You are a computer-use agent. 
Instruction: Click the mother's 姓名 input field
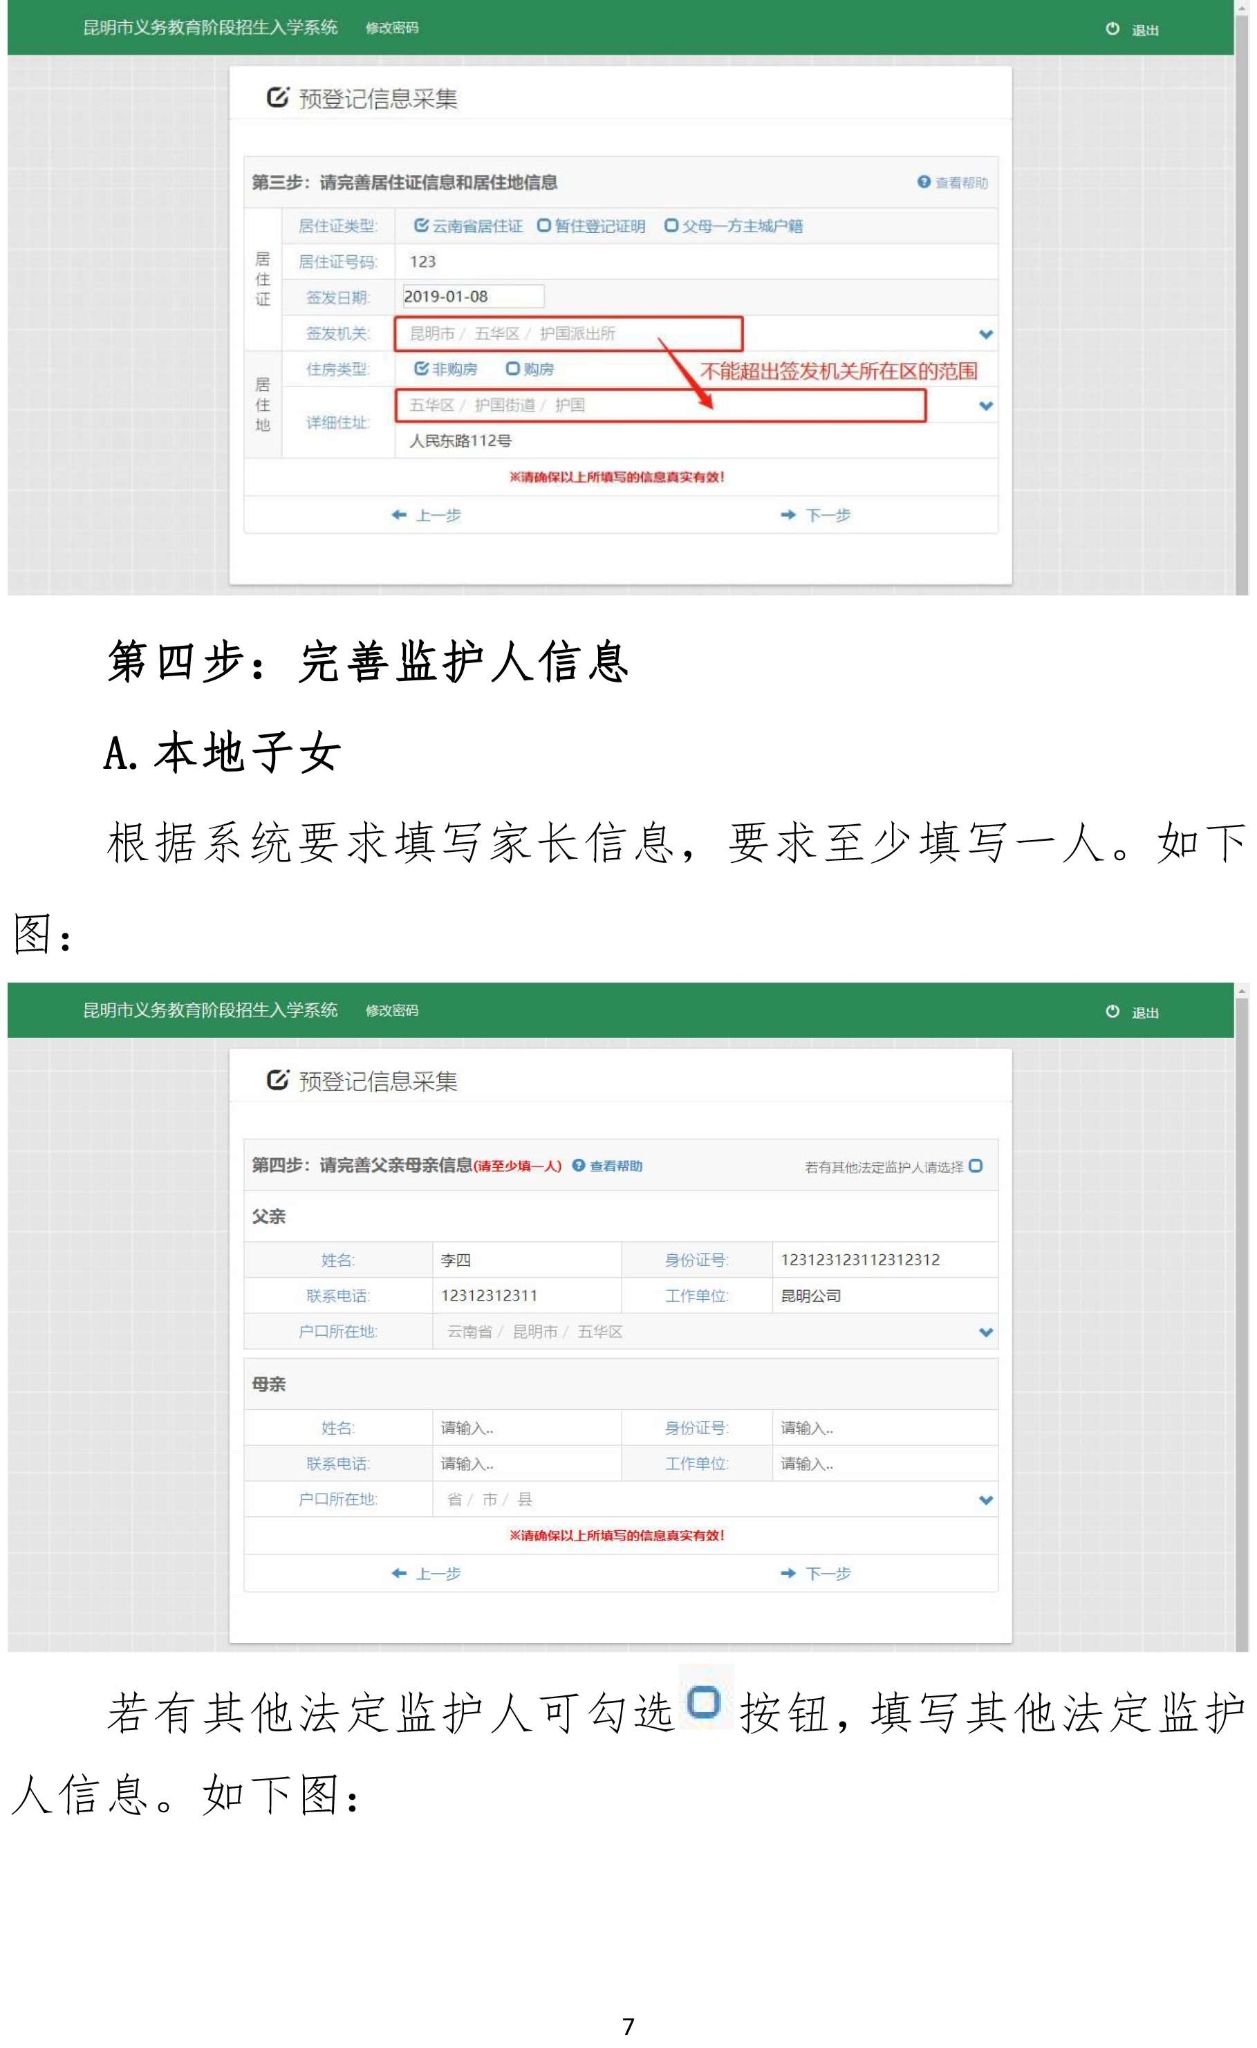tap(525, 1428)
